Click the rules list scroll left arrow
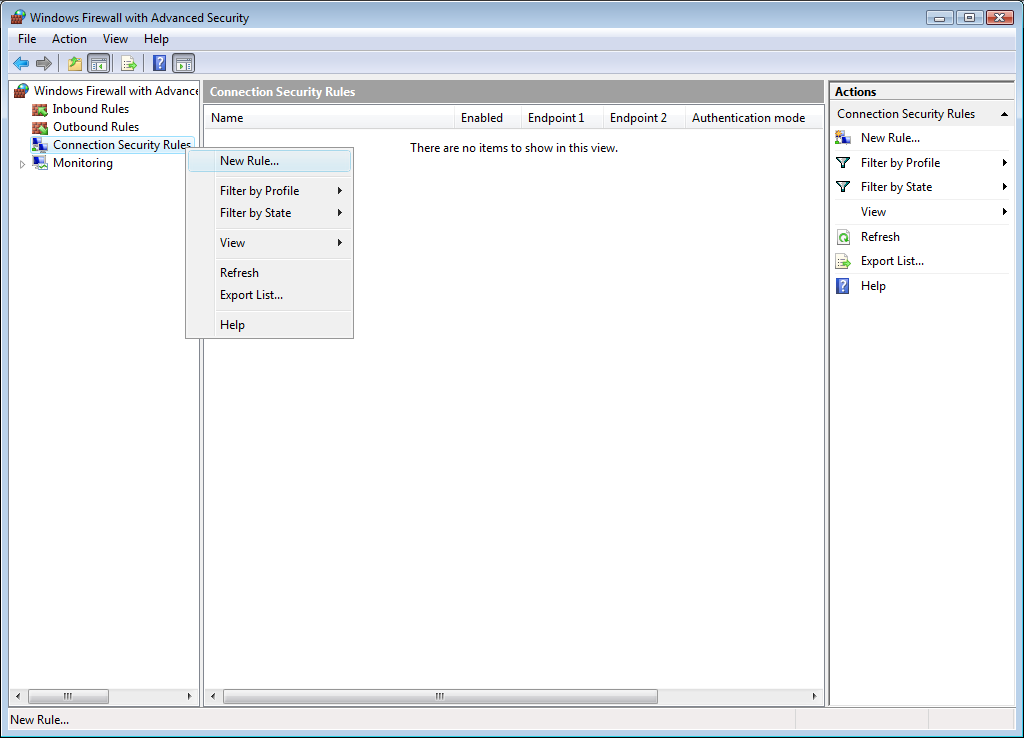The width and height of the screenshot is (1024, 738). pyautogui.click(x=213, y=697)
